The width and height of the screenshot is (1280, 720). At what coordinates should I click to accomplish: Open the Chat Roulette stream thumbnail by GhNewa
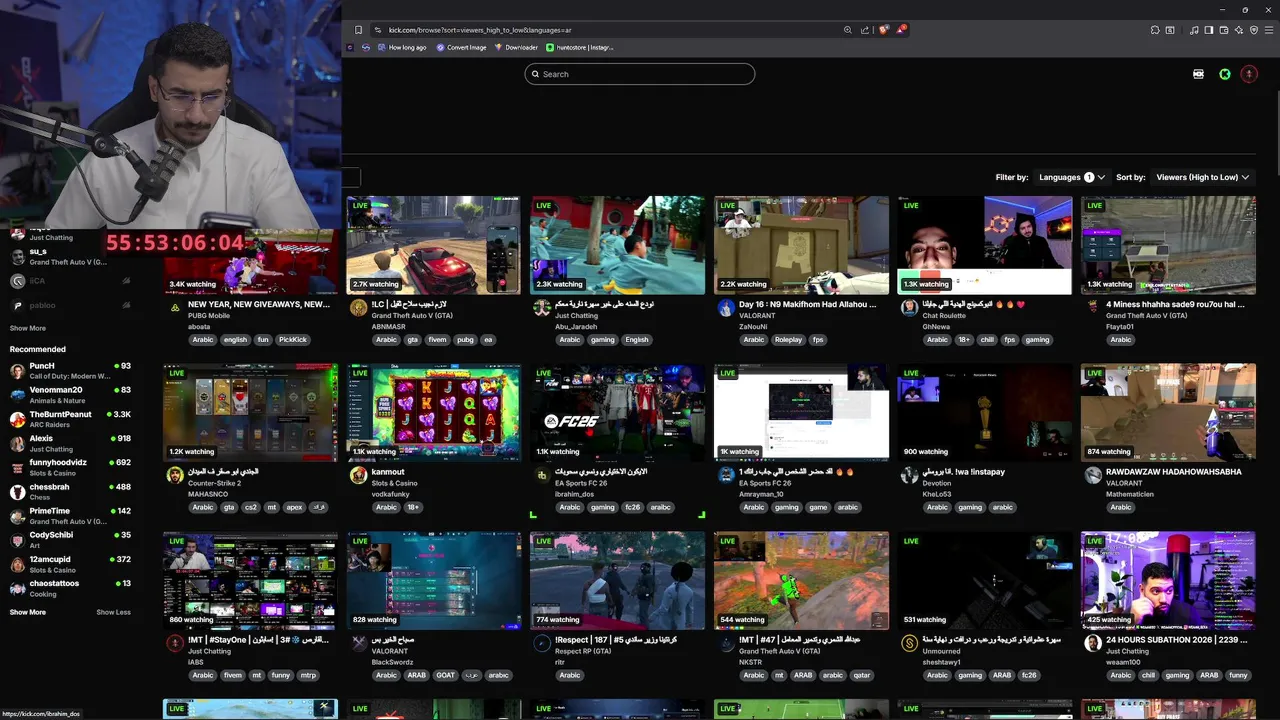[985, 245]
